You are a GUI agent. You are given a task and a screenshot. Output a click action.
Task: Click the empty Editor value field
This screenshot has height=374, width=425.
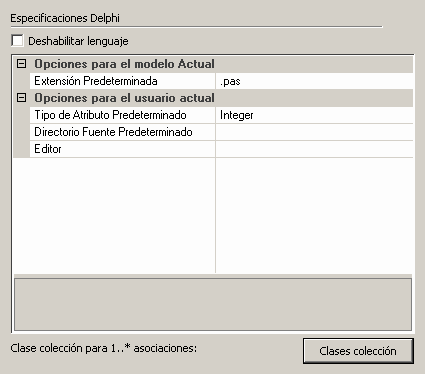(314, 149)
